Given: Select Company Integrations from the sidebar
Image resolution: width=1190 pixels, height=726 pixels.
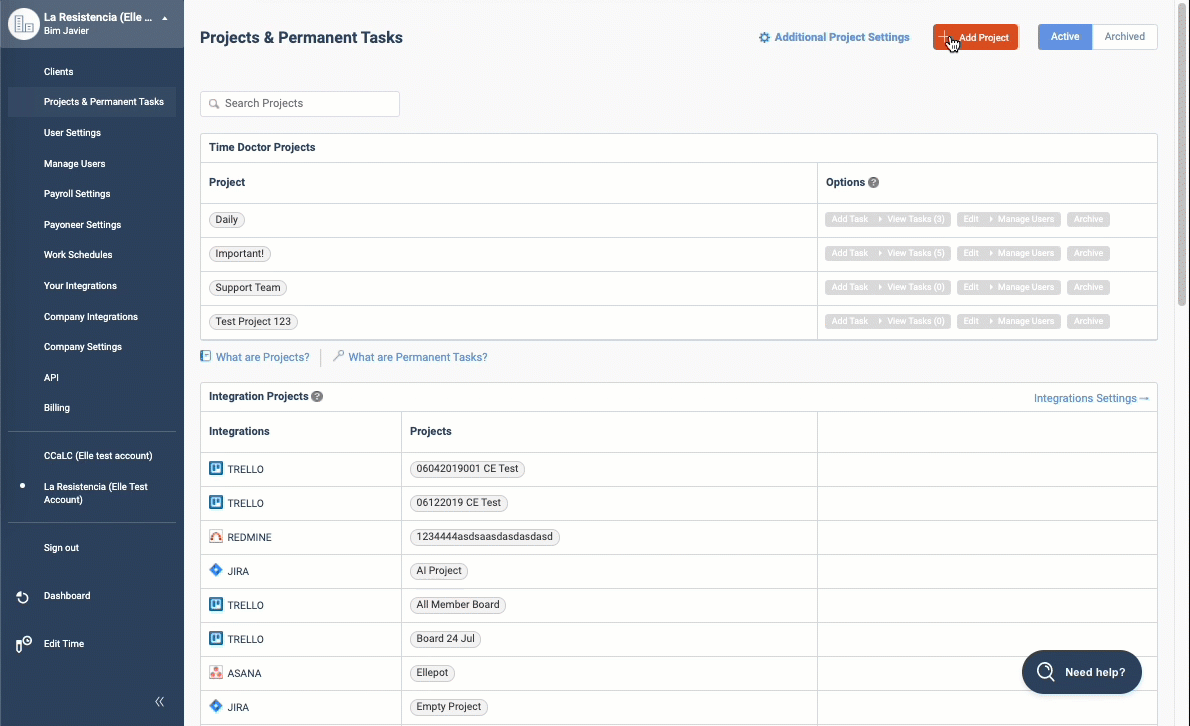Looking at the screenshot, I should point(92,316).
